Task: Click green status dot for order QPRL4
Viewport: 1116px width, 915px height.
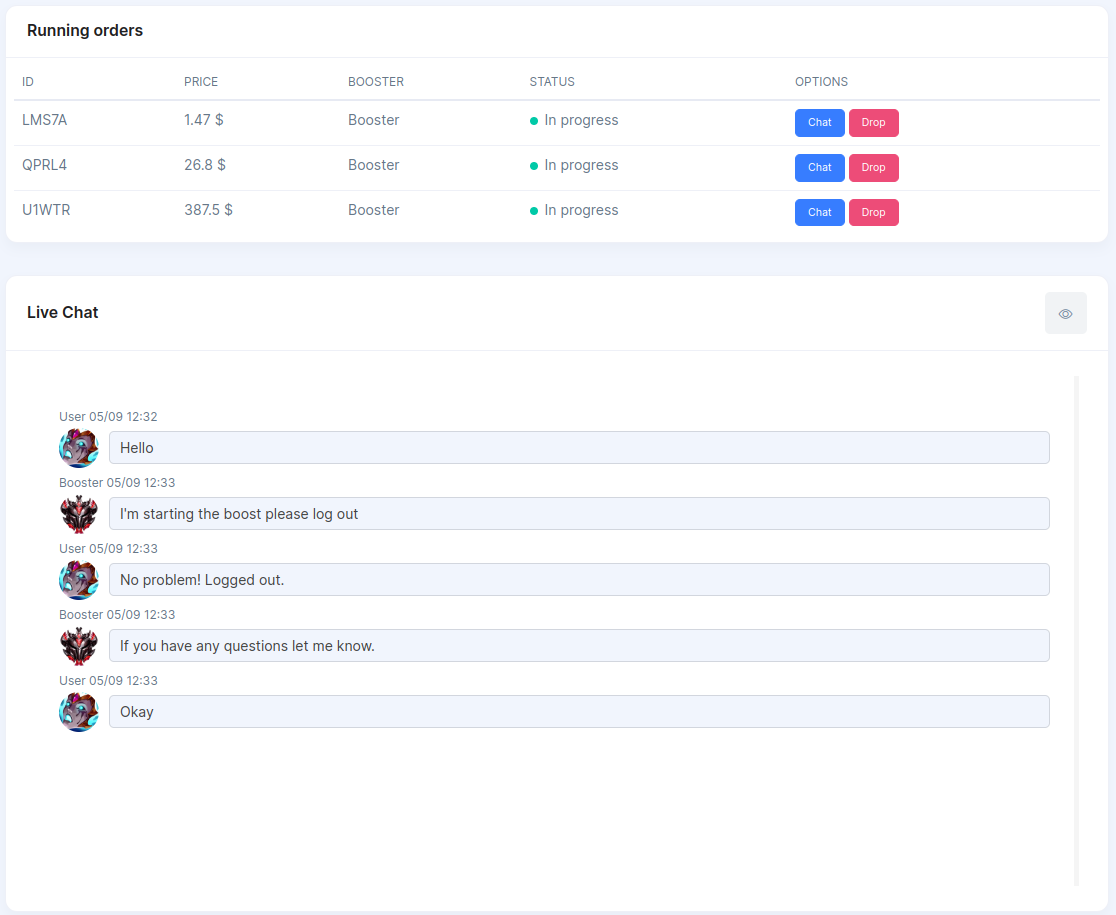Action: 534,166
